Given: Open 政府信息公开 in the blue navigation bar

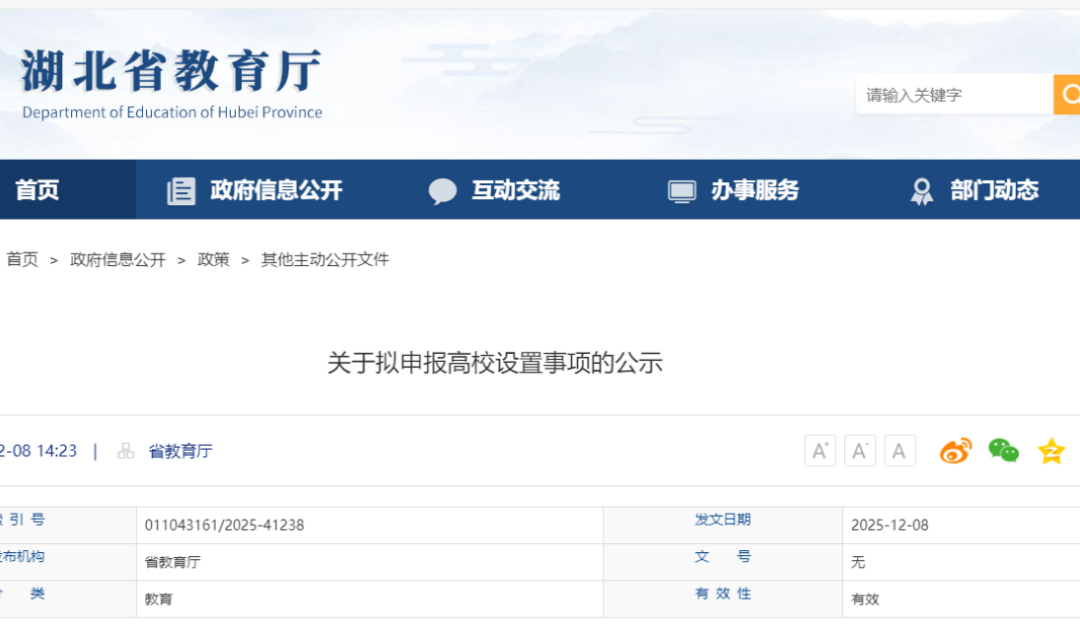Looking at the screenshot, I should pyautogui.click(x=276, y=190).
